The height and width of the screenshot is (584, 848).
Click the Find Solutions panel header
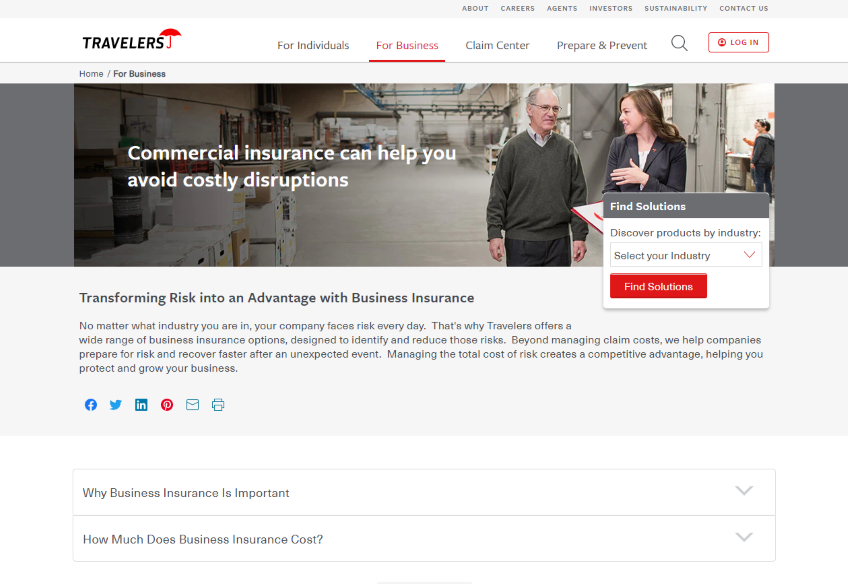[x=686, y=206]
